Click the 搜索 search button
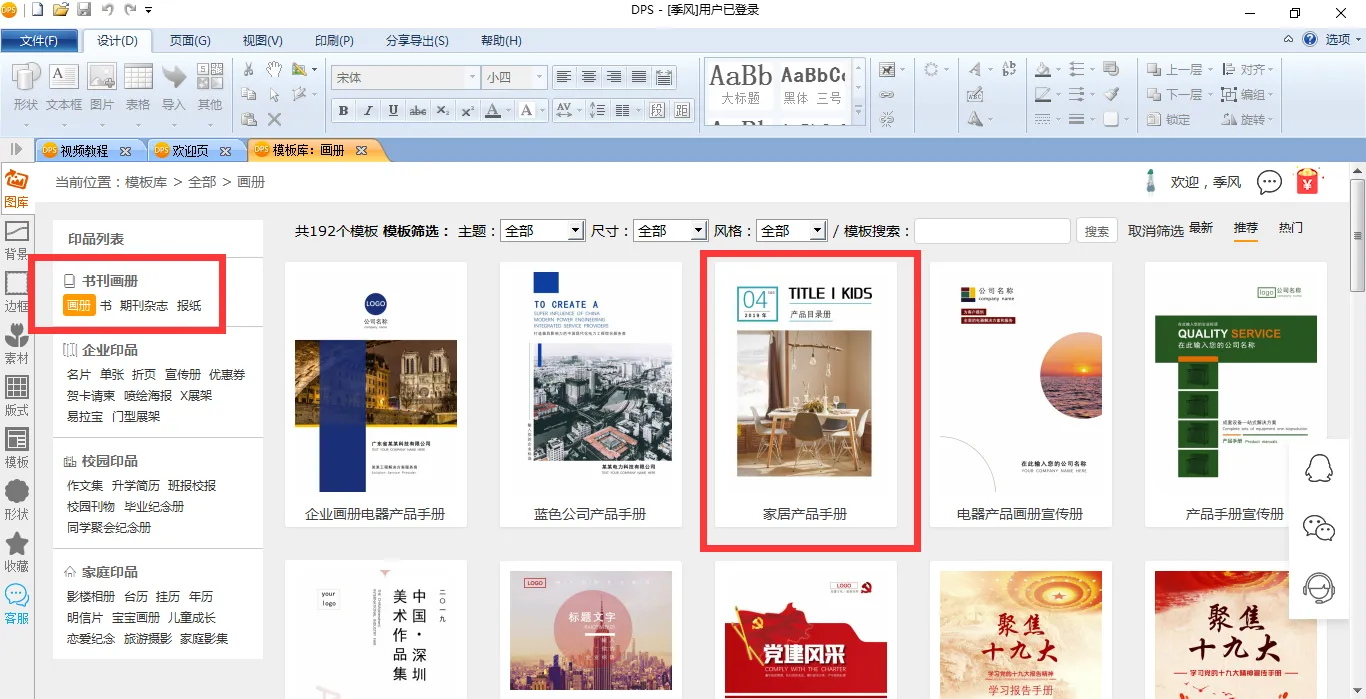The height and width of the screenshot is (699, 1366). click(x=1097, y=231)
